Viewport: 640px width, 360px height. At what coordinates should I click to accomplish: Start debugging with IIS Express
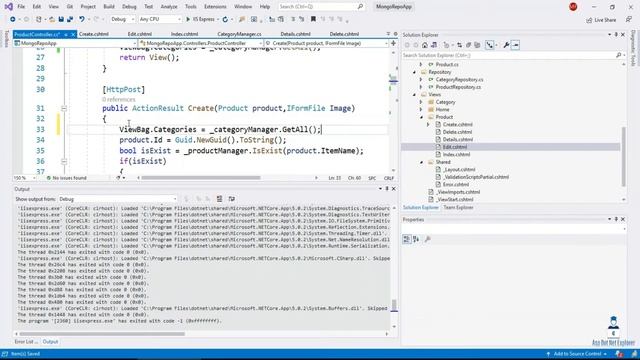pos(200,19)
